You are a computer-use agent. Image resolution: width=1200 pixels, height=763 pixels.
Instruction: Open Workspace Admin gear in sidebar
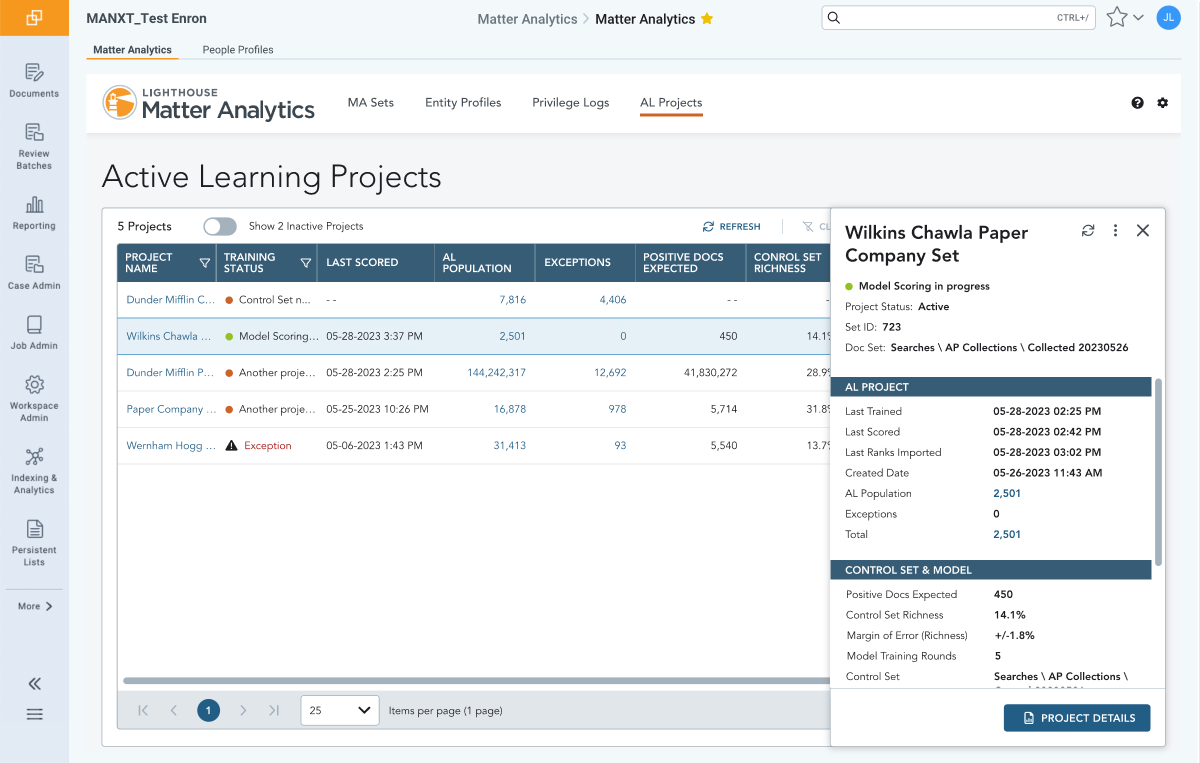pos(34,398)
